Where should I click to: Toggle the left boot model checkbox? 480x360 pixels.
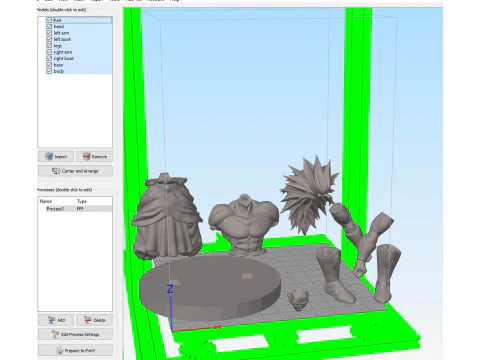49,39
